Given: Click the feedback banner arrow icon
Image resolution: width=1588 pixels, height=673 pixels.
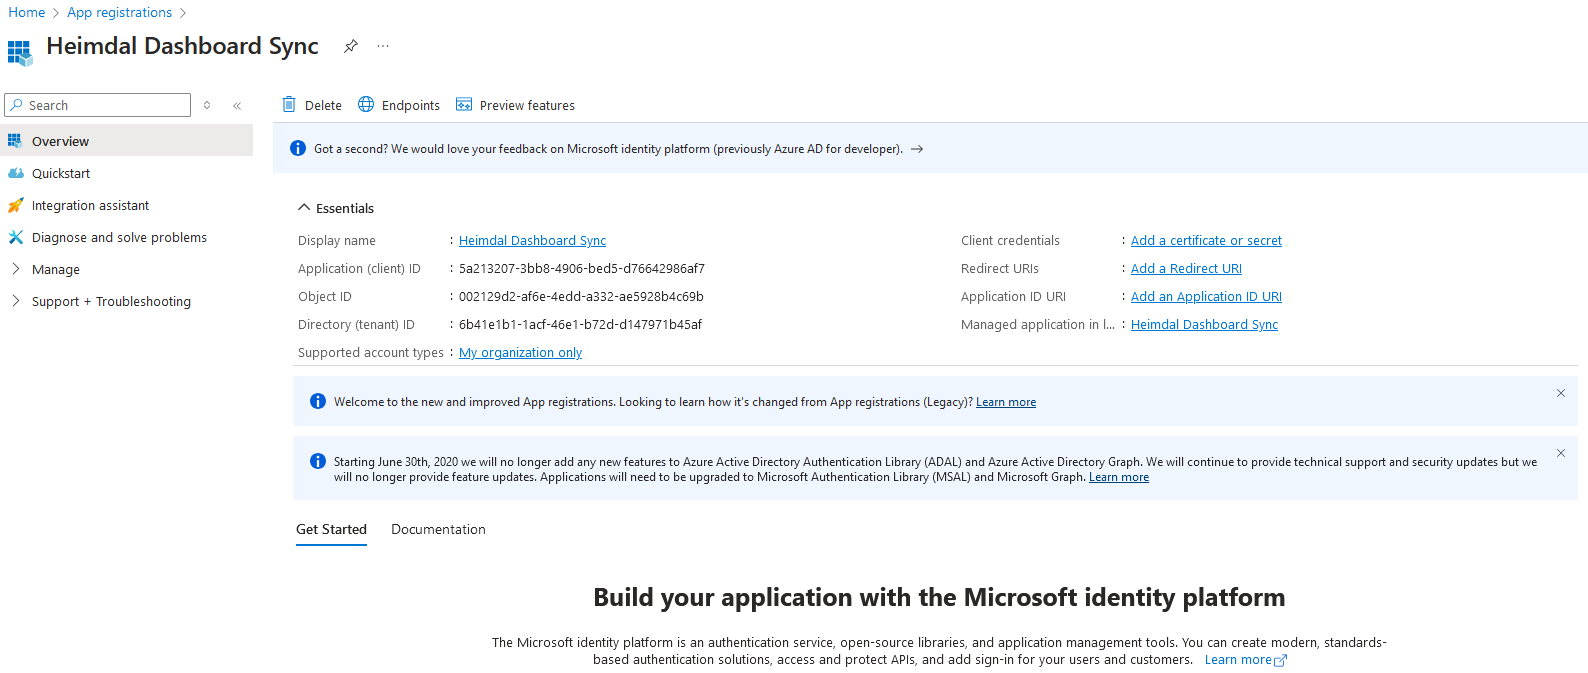Looking at the screenshot, I should coord(917,149).
